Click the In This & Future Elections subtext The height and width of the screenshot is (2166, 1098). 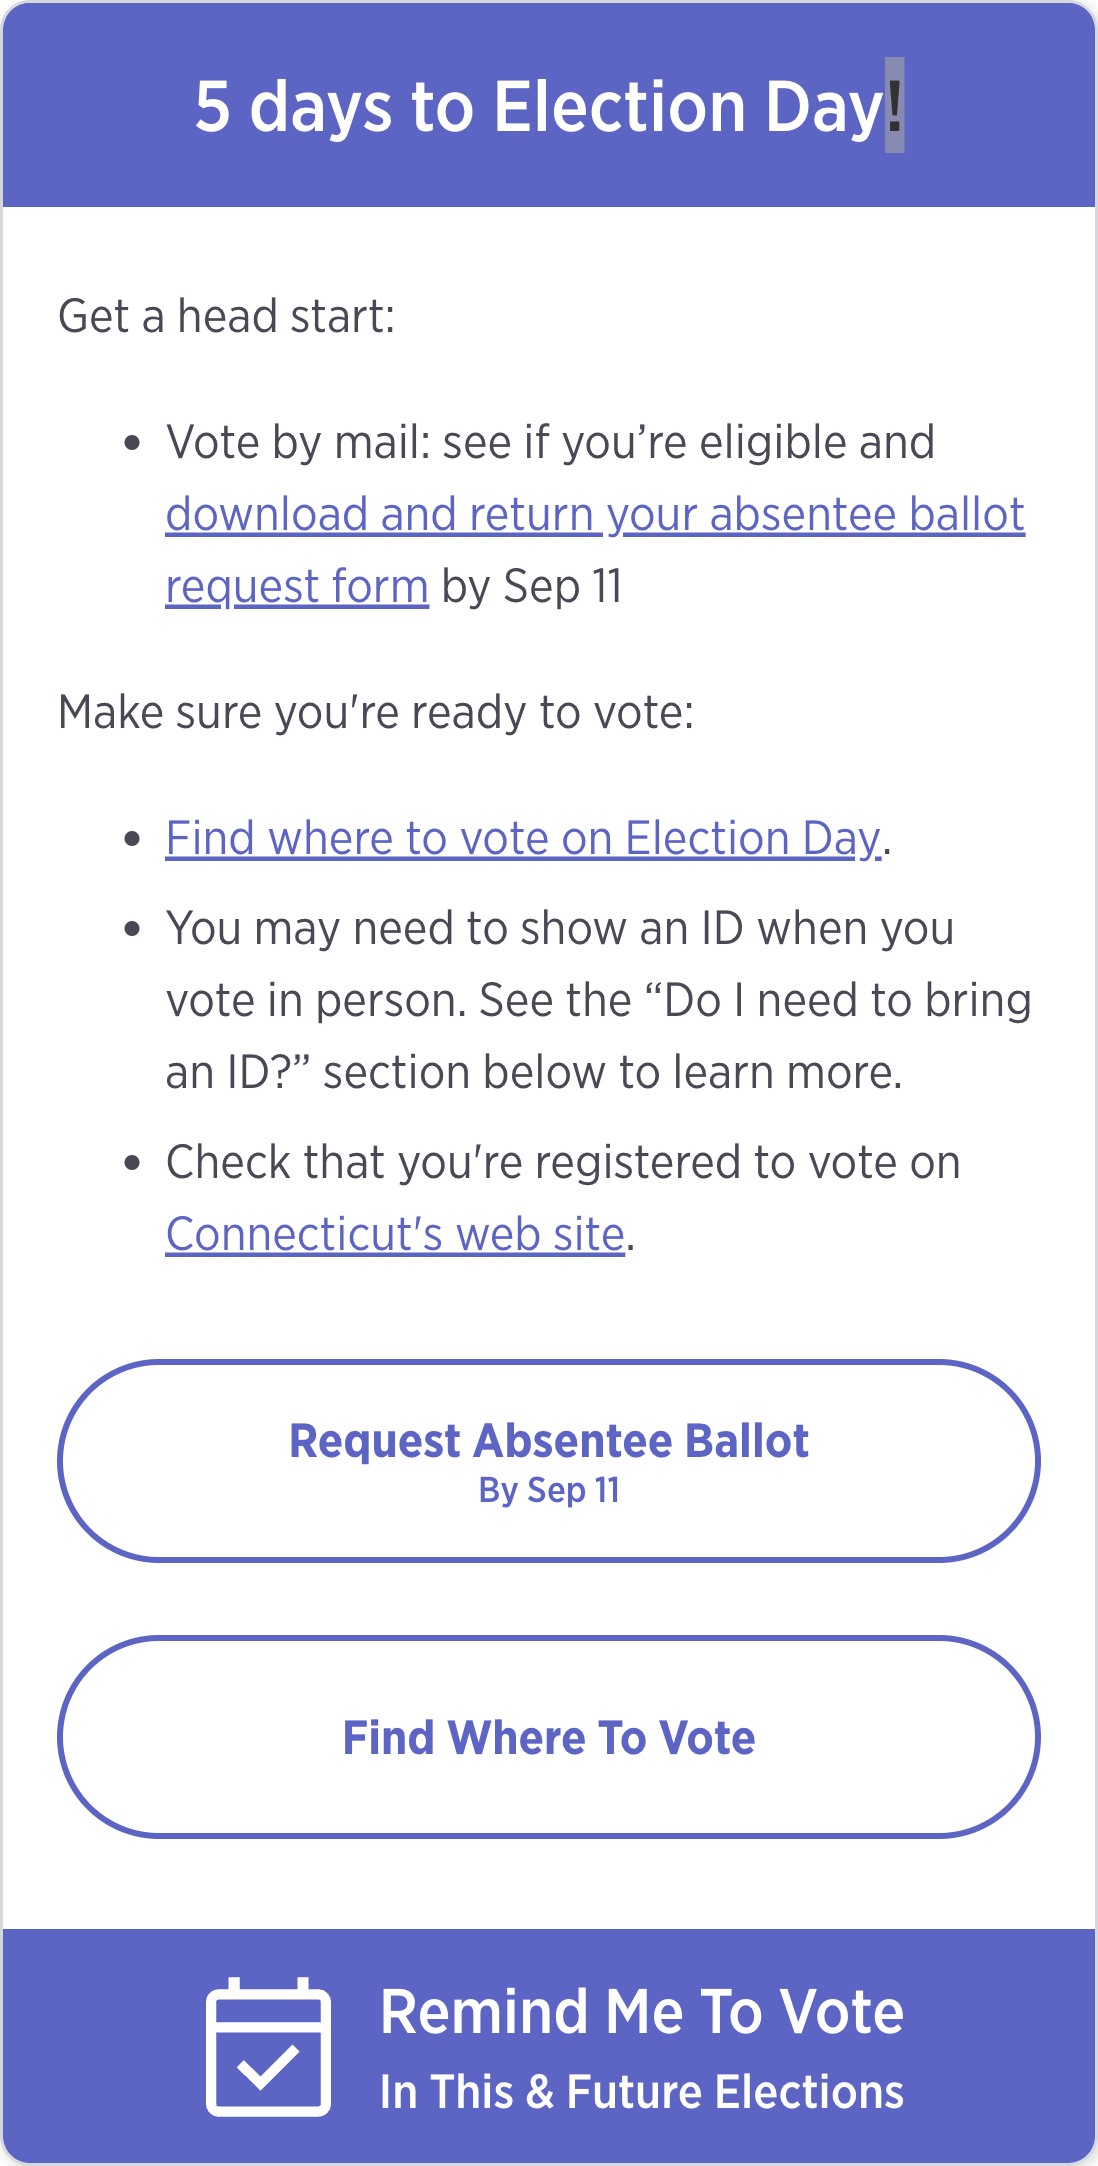point(643,2089)
